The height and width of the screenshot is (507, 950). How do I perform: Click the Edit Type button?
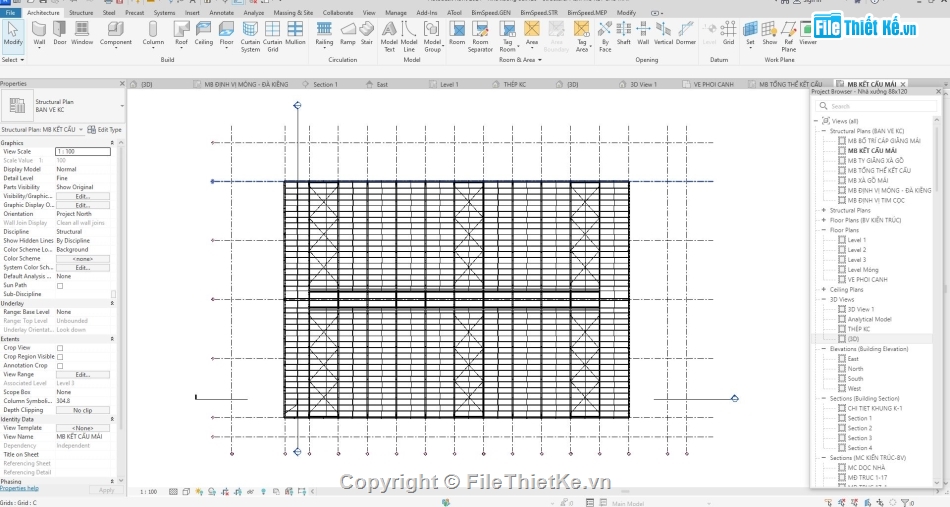coord(105,130)
